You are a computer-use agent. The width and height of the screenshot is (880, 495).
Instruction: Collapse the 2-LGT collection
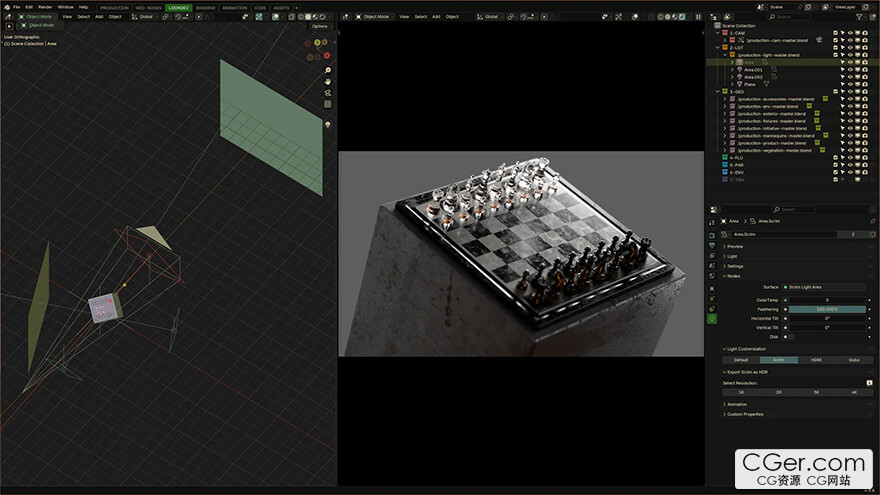pyautogui.click(x=718, y=48)
